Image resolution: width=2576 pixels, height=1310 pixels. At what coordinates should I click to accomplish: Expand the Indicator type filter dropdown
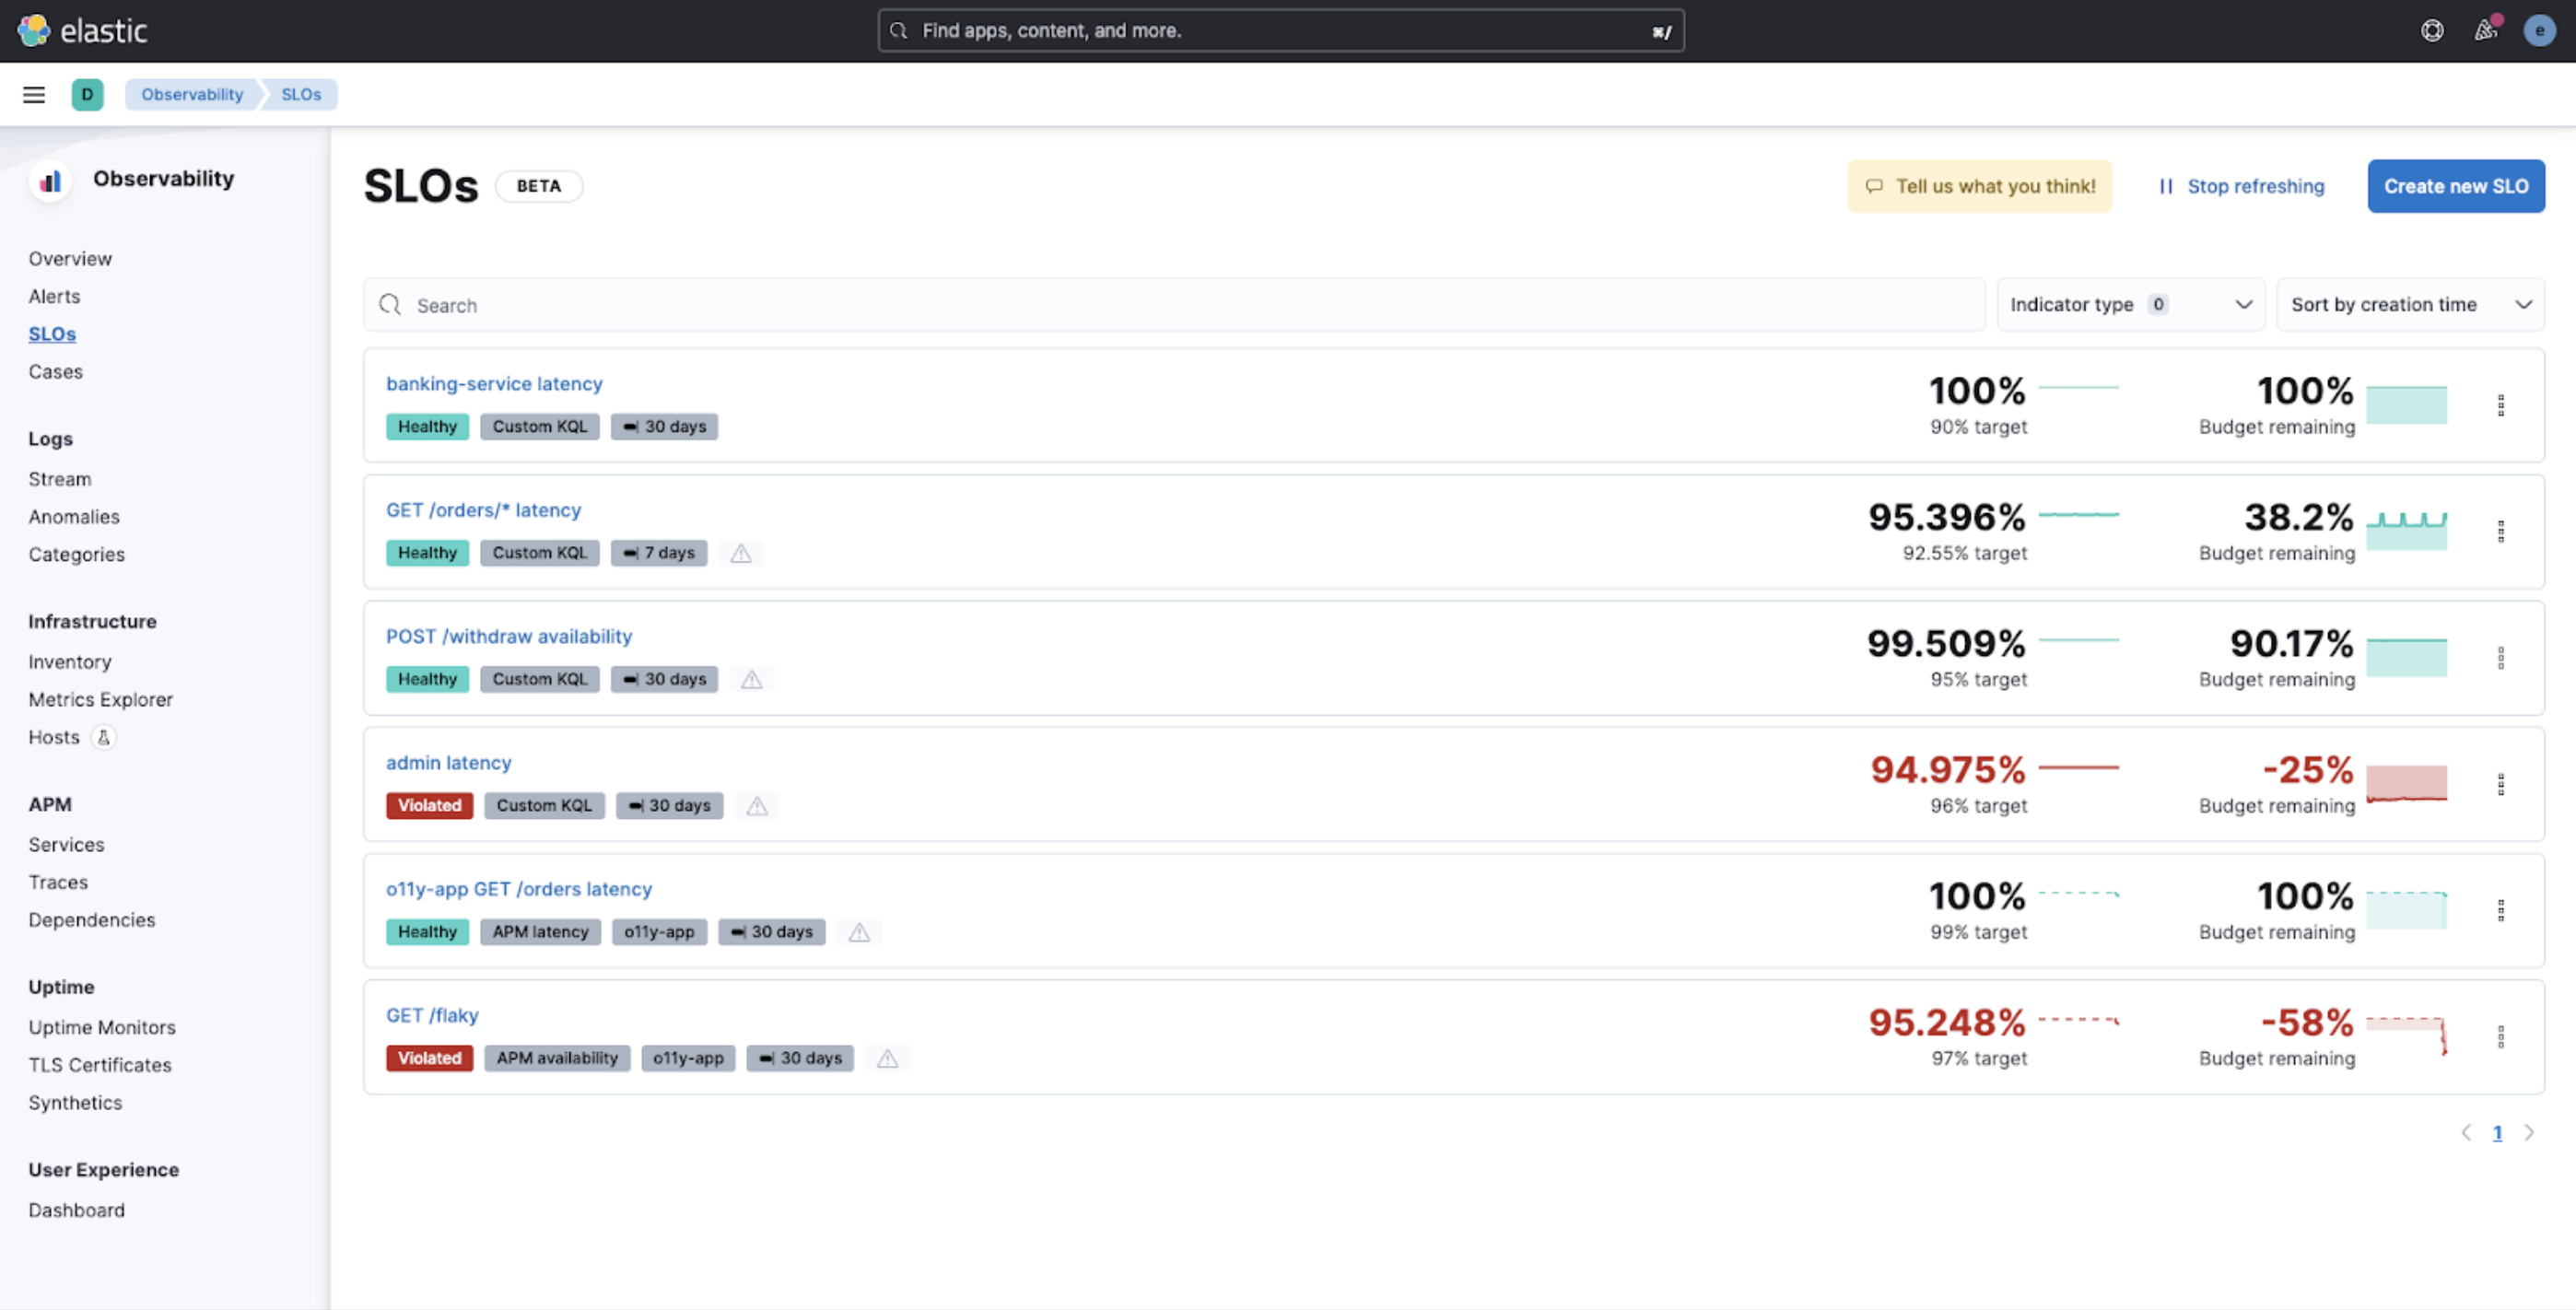coord(2130,304)
